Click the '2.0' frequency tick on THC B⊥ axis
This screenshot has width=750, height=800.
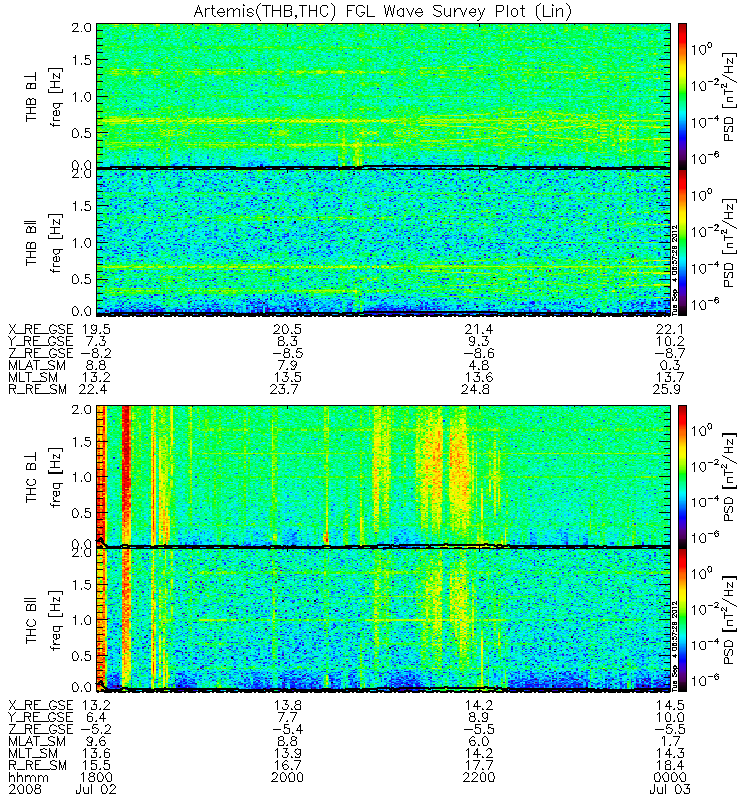(81, 410)
